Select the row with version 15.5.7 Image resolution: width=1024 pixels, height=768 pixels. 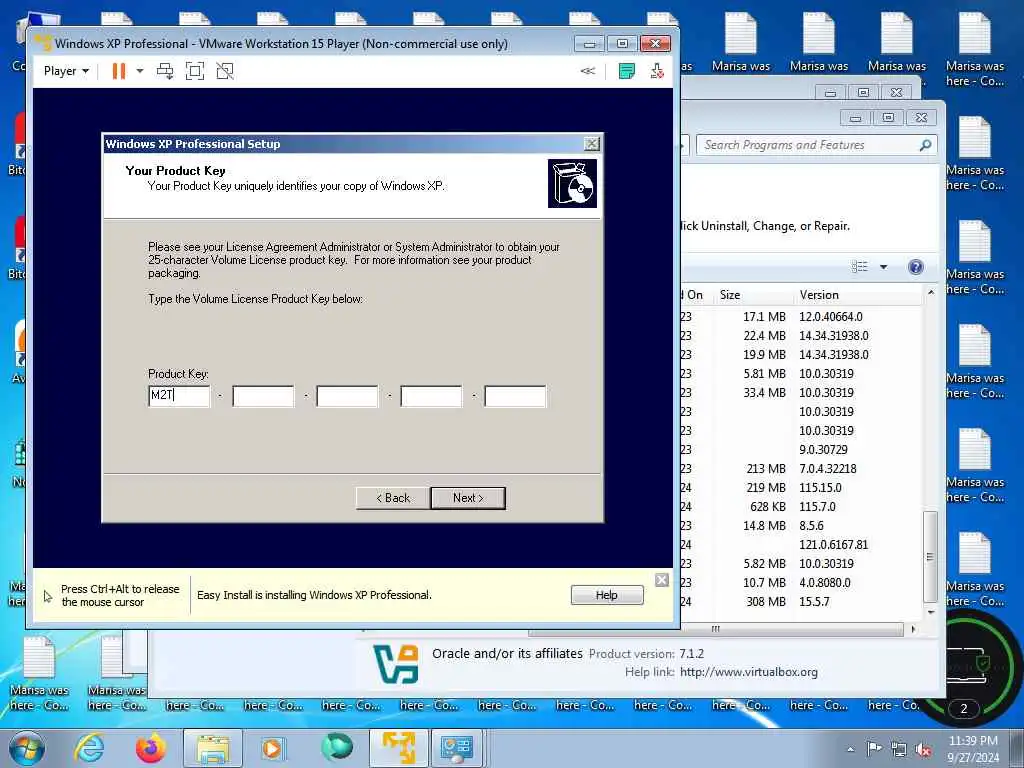801,601
